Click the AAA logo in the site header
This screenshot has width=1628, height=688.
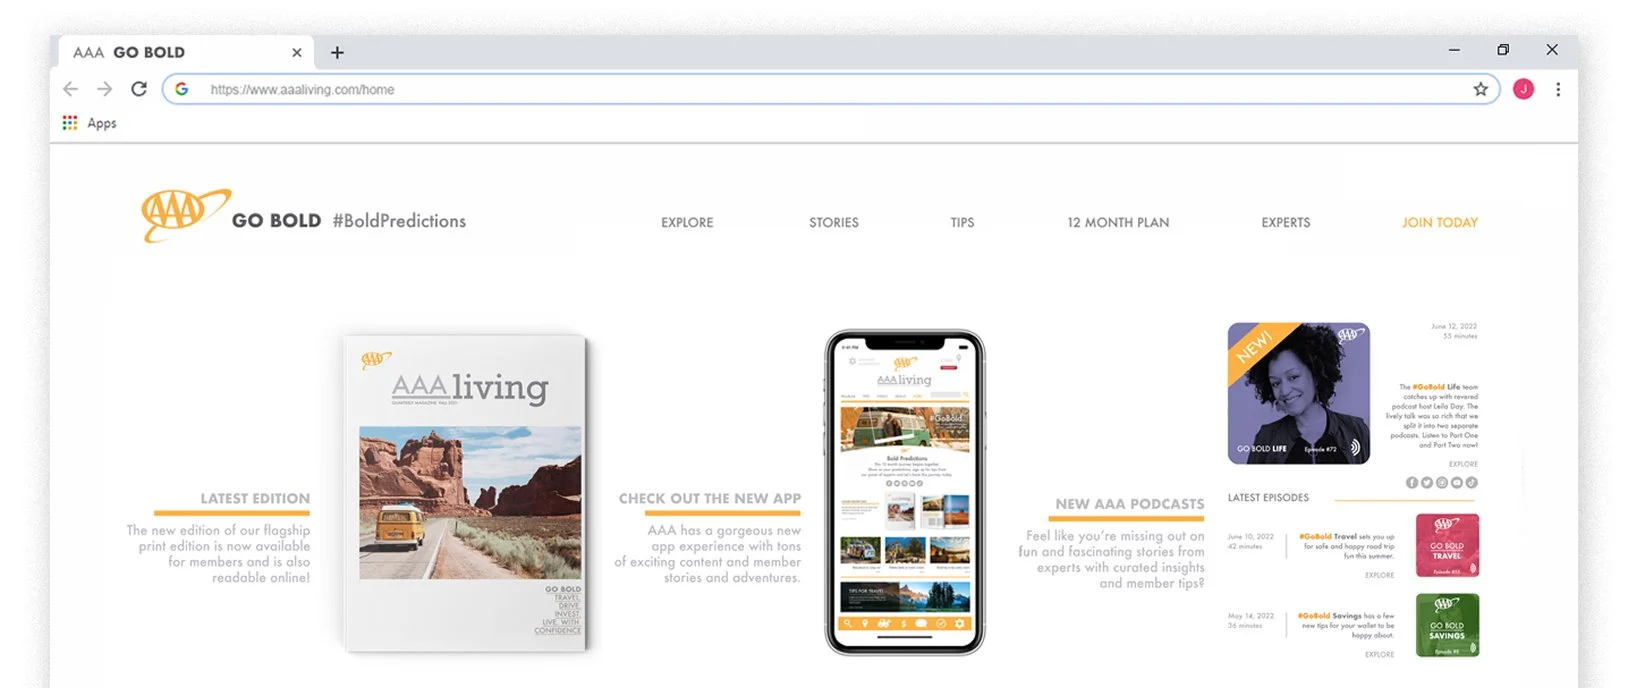tap(184, 215)
